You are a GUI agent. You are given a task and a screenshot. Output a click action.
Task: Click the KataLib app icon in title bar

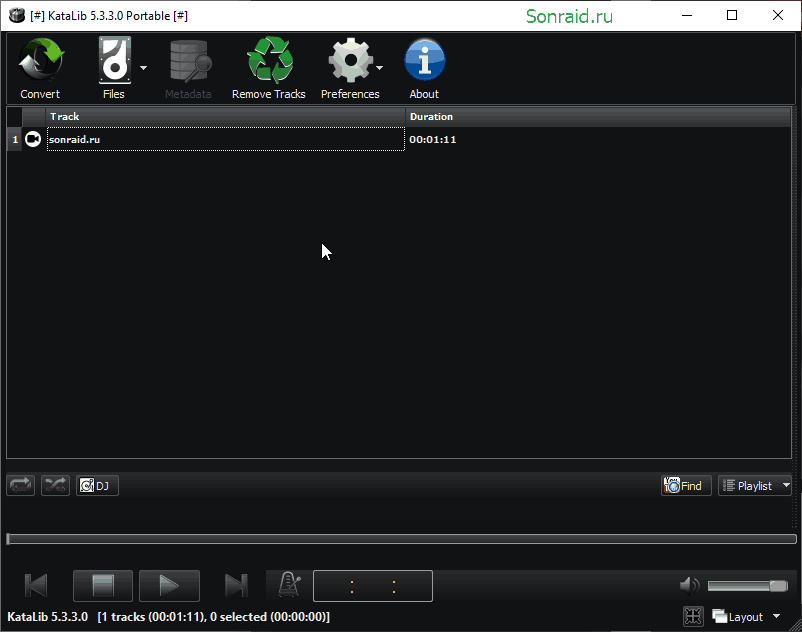[16, 15]
